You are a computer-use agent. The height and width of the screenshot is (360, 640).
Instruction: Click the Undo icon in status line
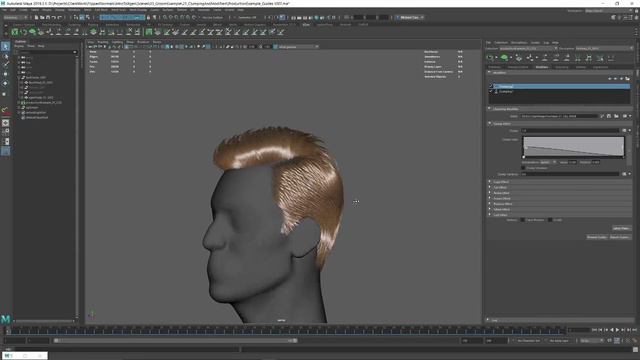tap(53, 18)
